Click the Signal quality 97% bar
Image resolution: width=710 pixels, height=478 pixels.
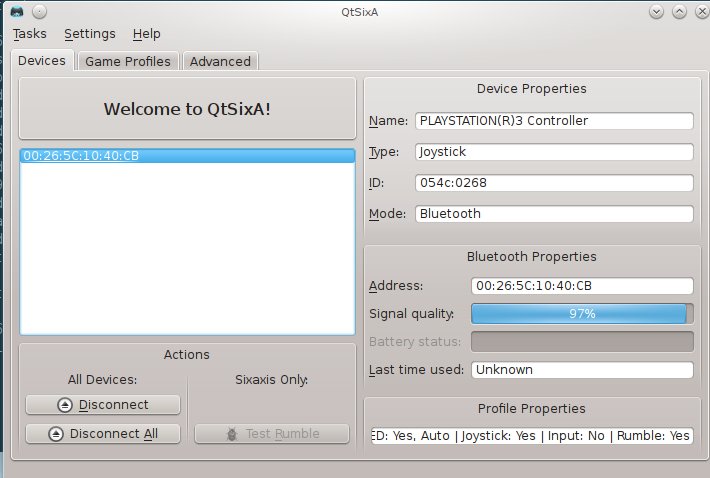click(582, 314)
